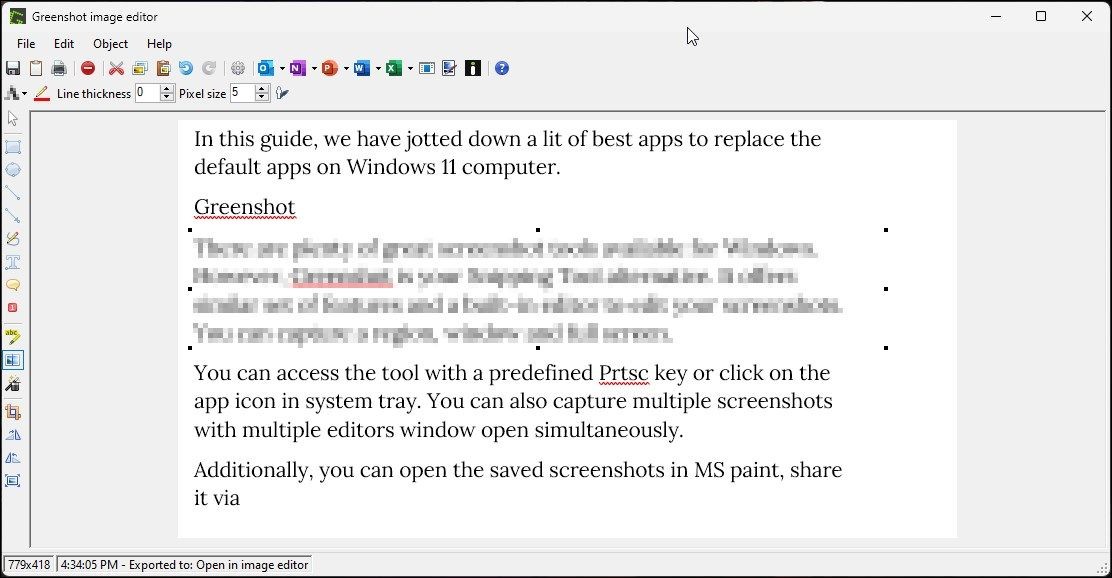
Task: Open the Settings gear icon
Action: 238,68
